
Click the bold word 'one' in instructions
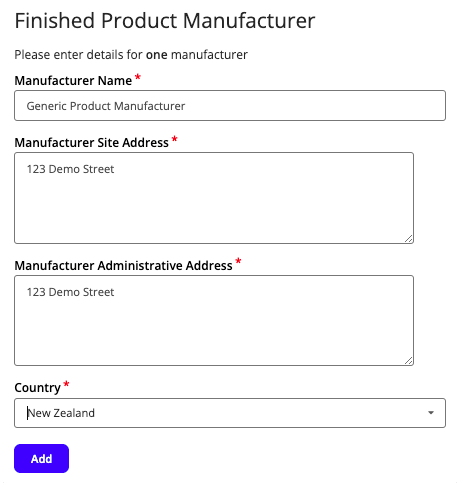click(157, 55)
